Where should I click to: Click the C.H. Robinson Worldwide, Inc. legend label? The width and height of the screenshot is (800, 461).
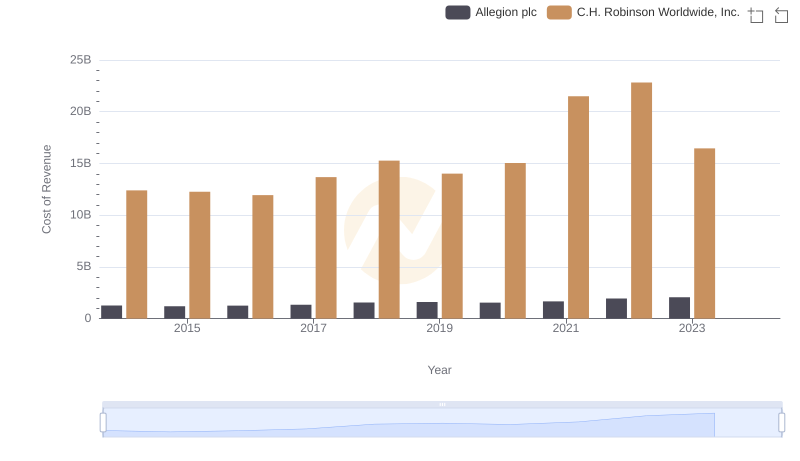point(658,12)
